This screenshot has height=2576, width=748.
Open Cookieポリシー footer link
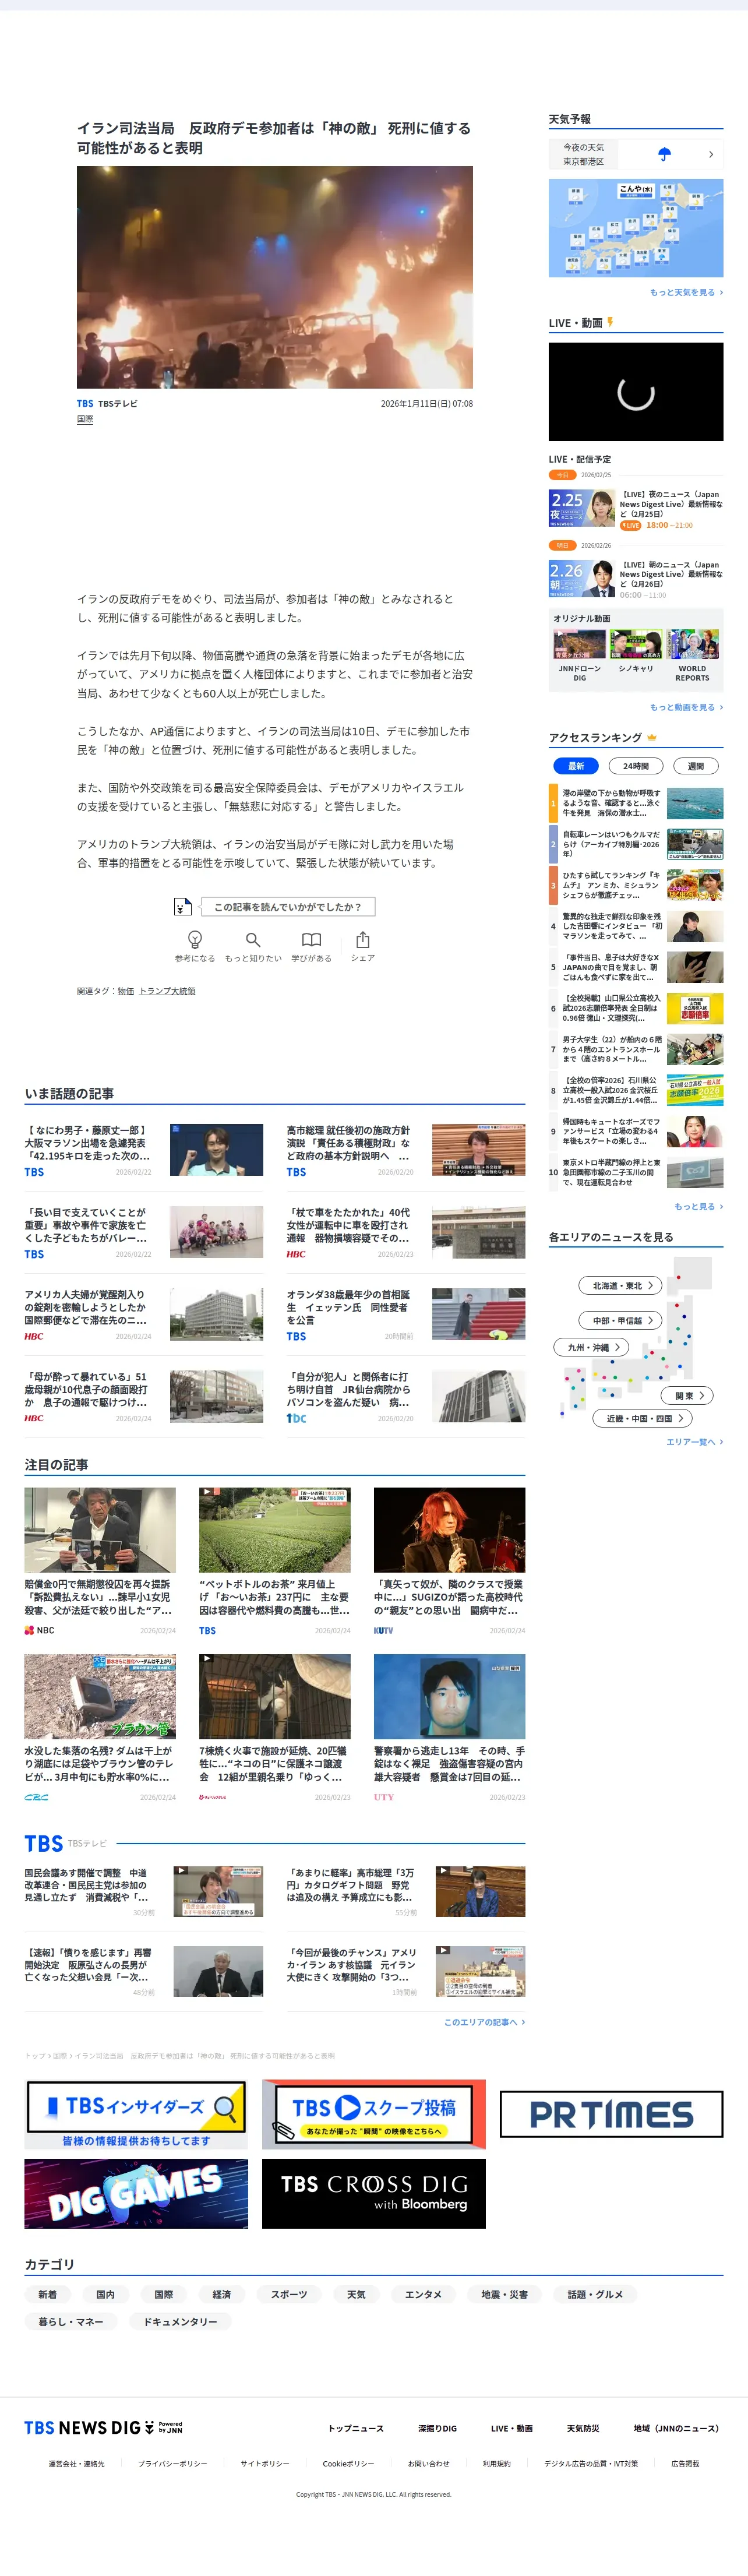348,2464
